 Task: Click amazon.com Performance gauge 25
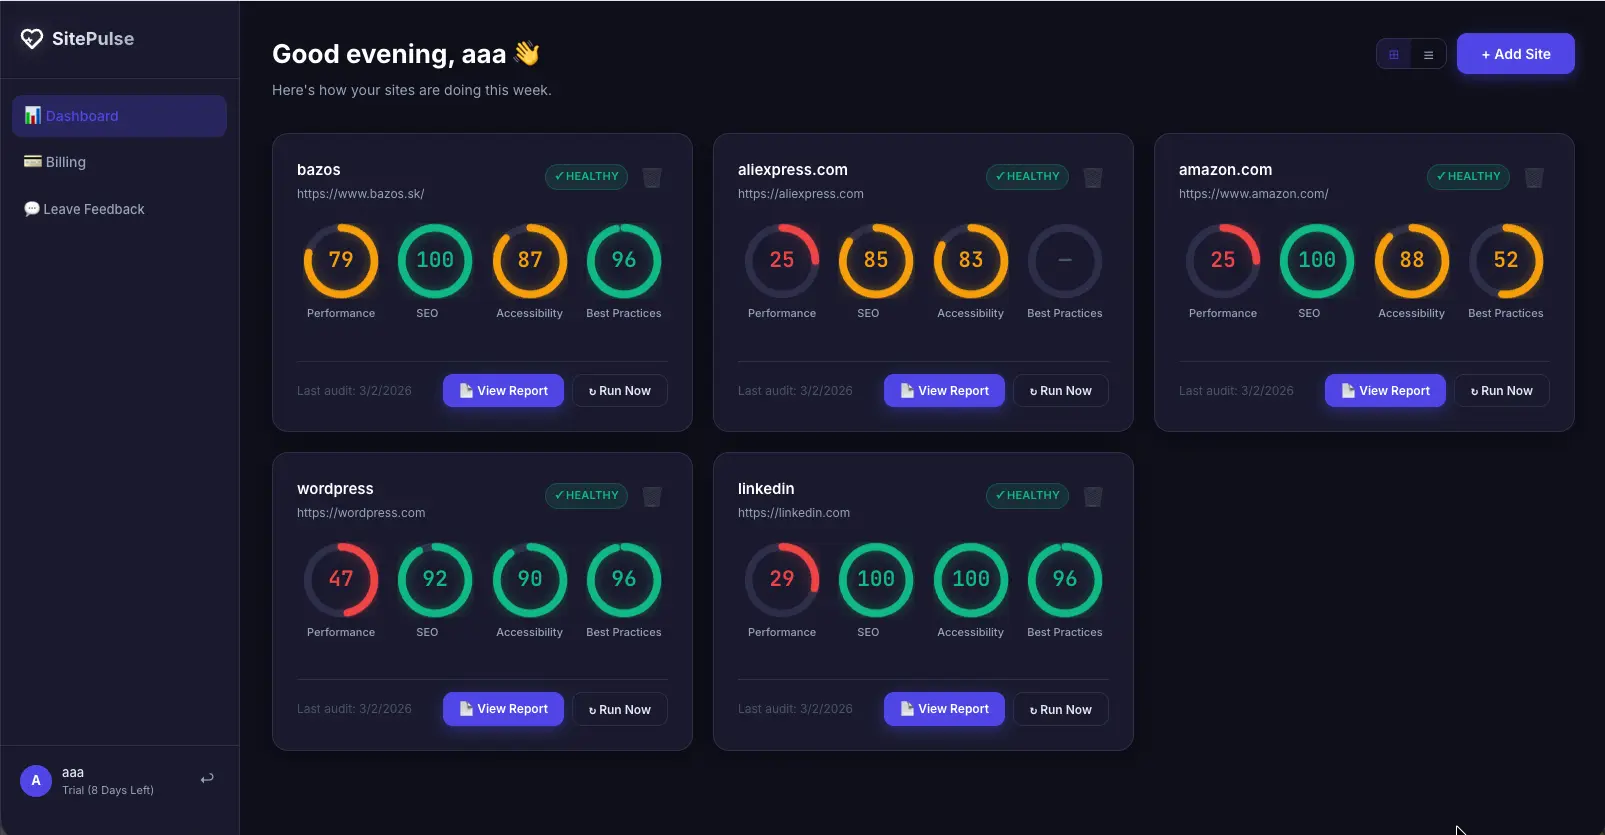click(x=1223, y=260)
